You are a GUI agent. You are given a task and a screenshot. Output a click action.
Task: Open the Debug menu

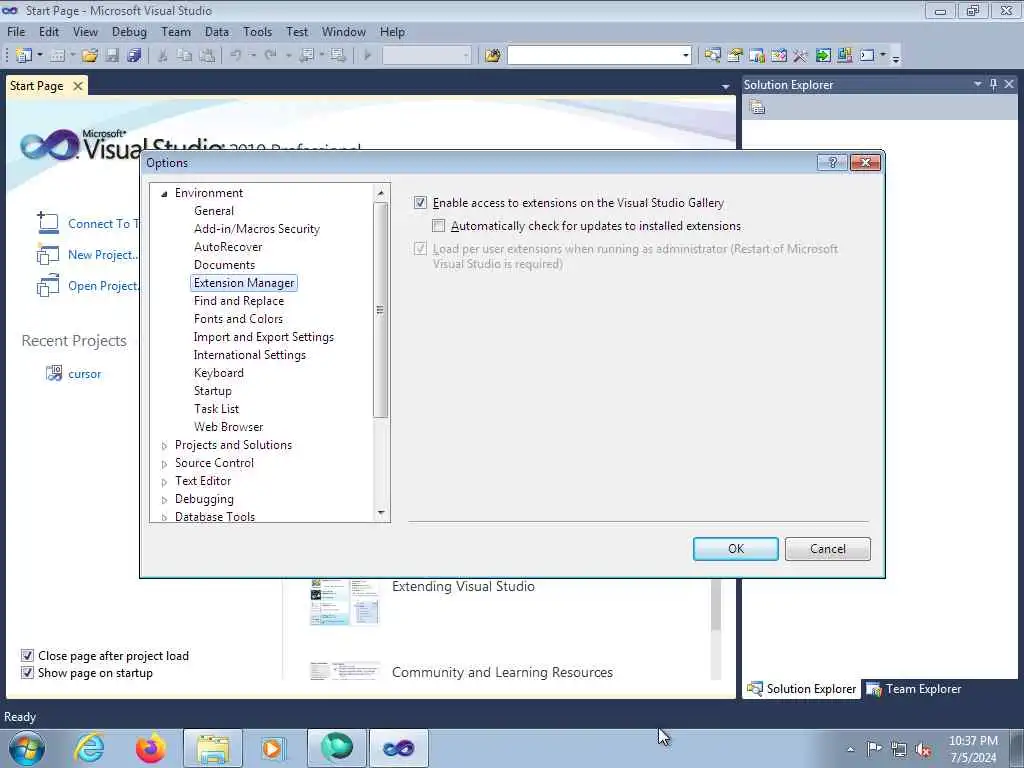[129, 31]
